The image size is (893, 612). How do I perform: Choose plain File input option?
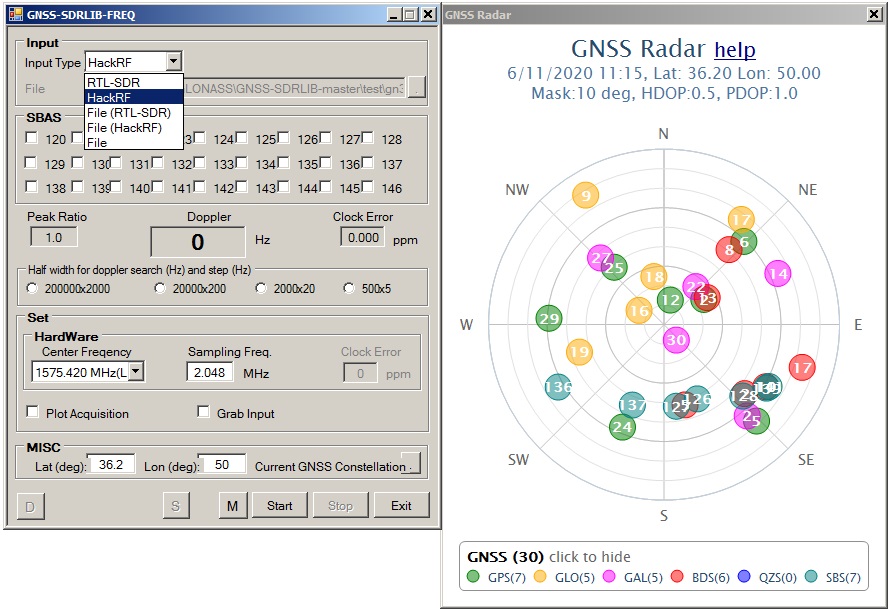134,142
